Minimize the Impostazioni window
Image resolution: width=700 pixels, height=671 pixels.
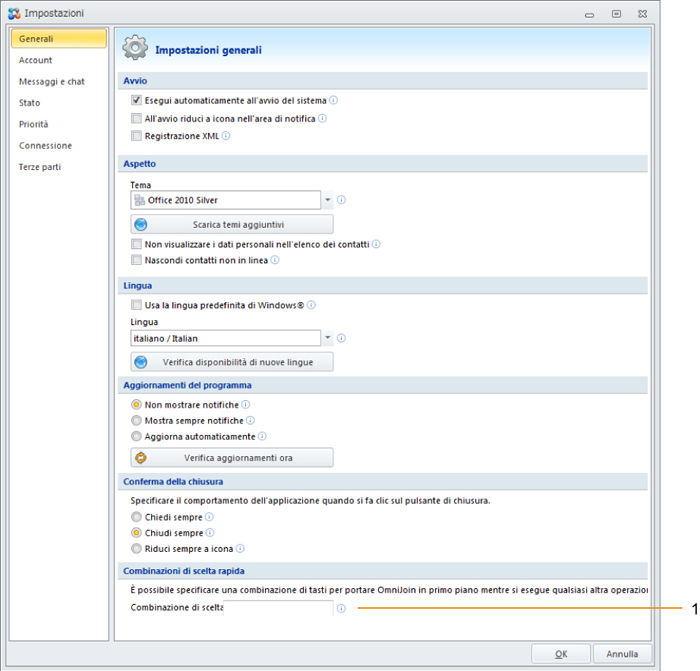pyautogui.click(x=589, y=15)
